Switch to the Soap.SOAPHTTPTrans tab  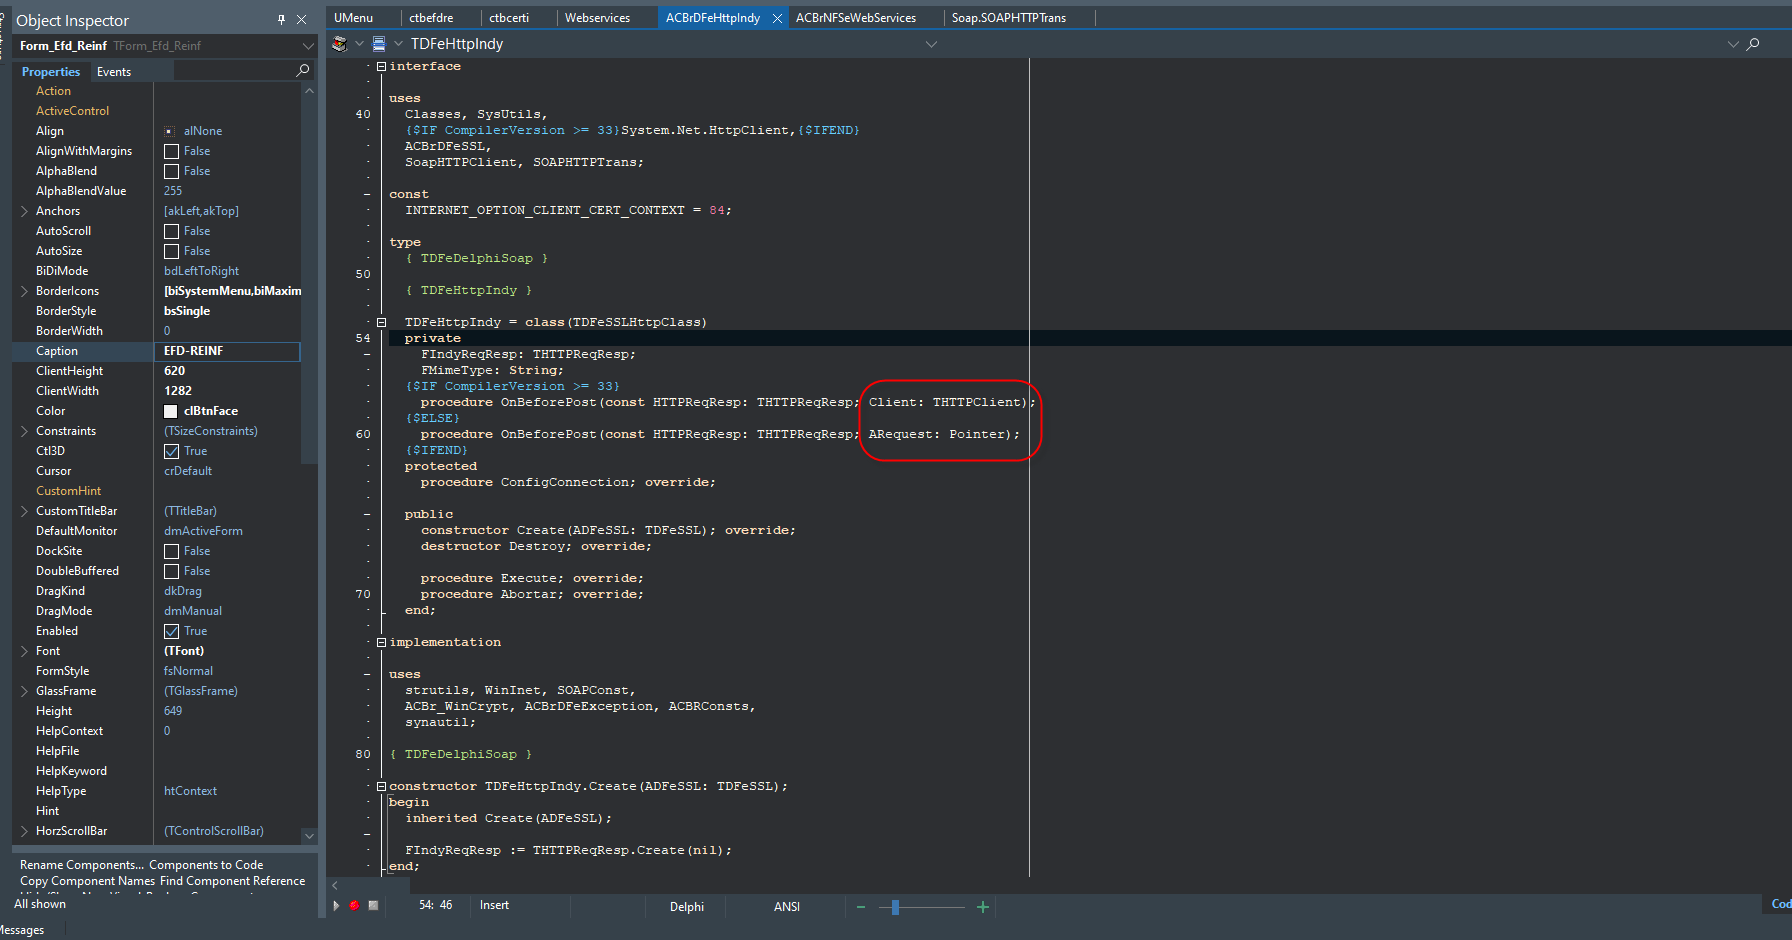pos(1009,18)
